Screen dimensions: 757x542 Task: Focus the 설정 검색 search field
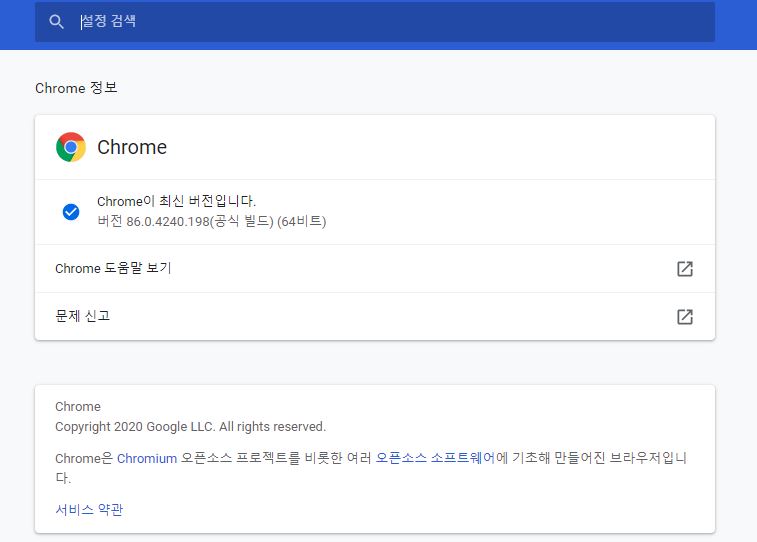coord(375,22)
